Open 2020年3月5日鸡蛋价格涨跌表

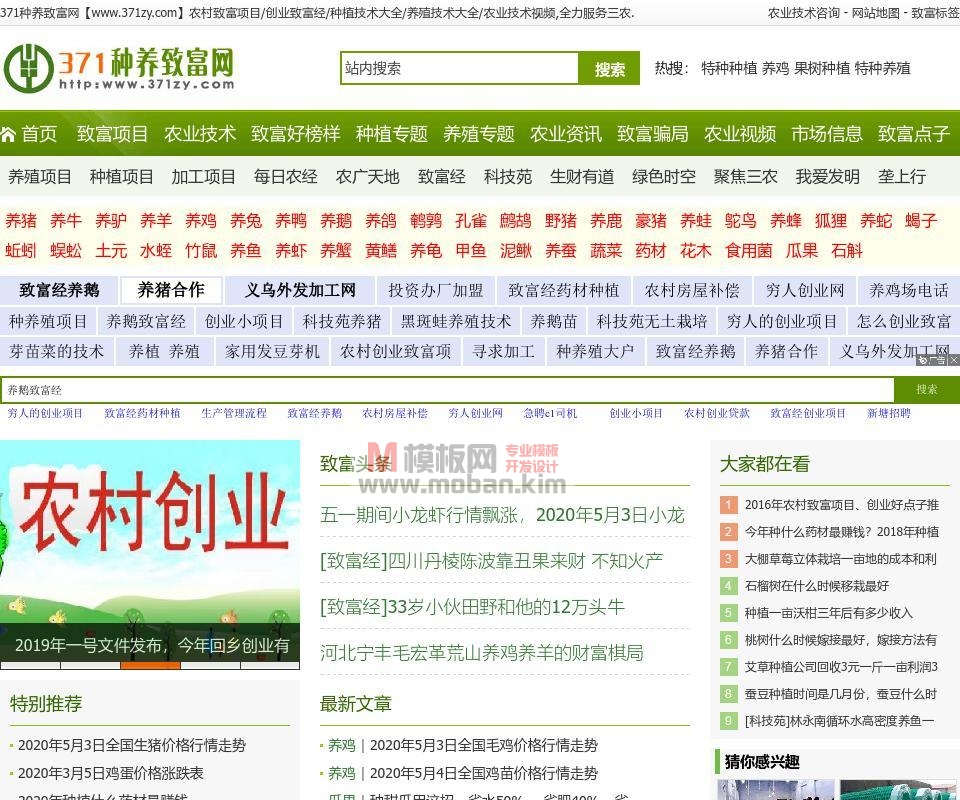[110, 773]
